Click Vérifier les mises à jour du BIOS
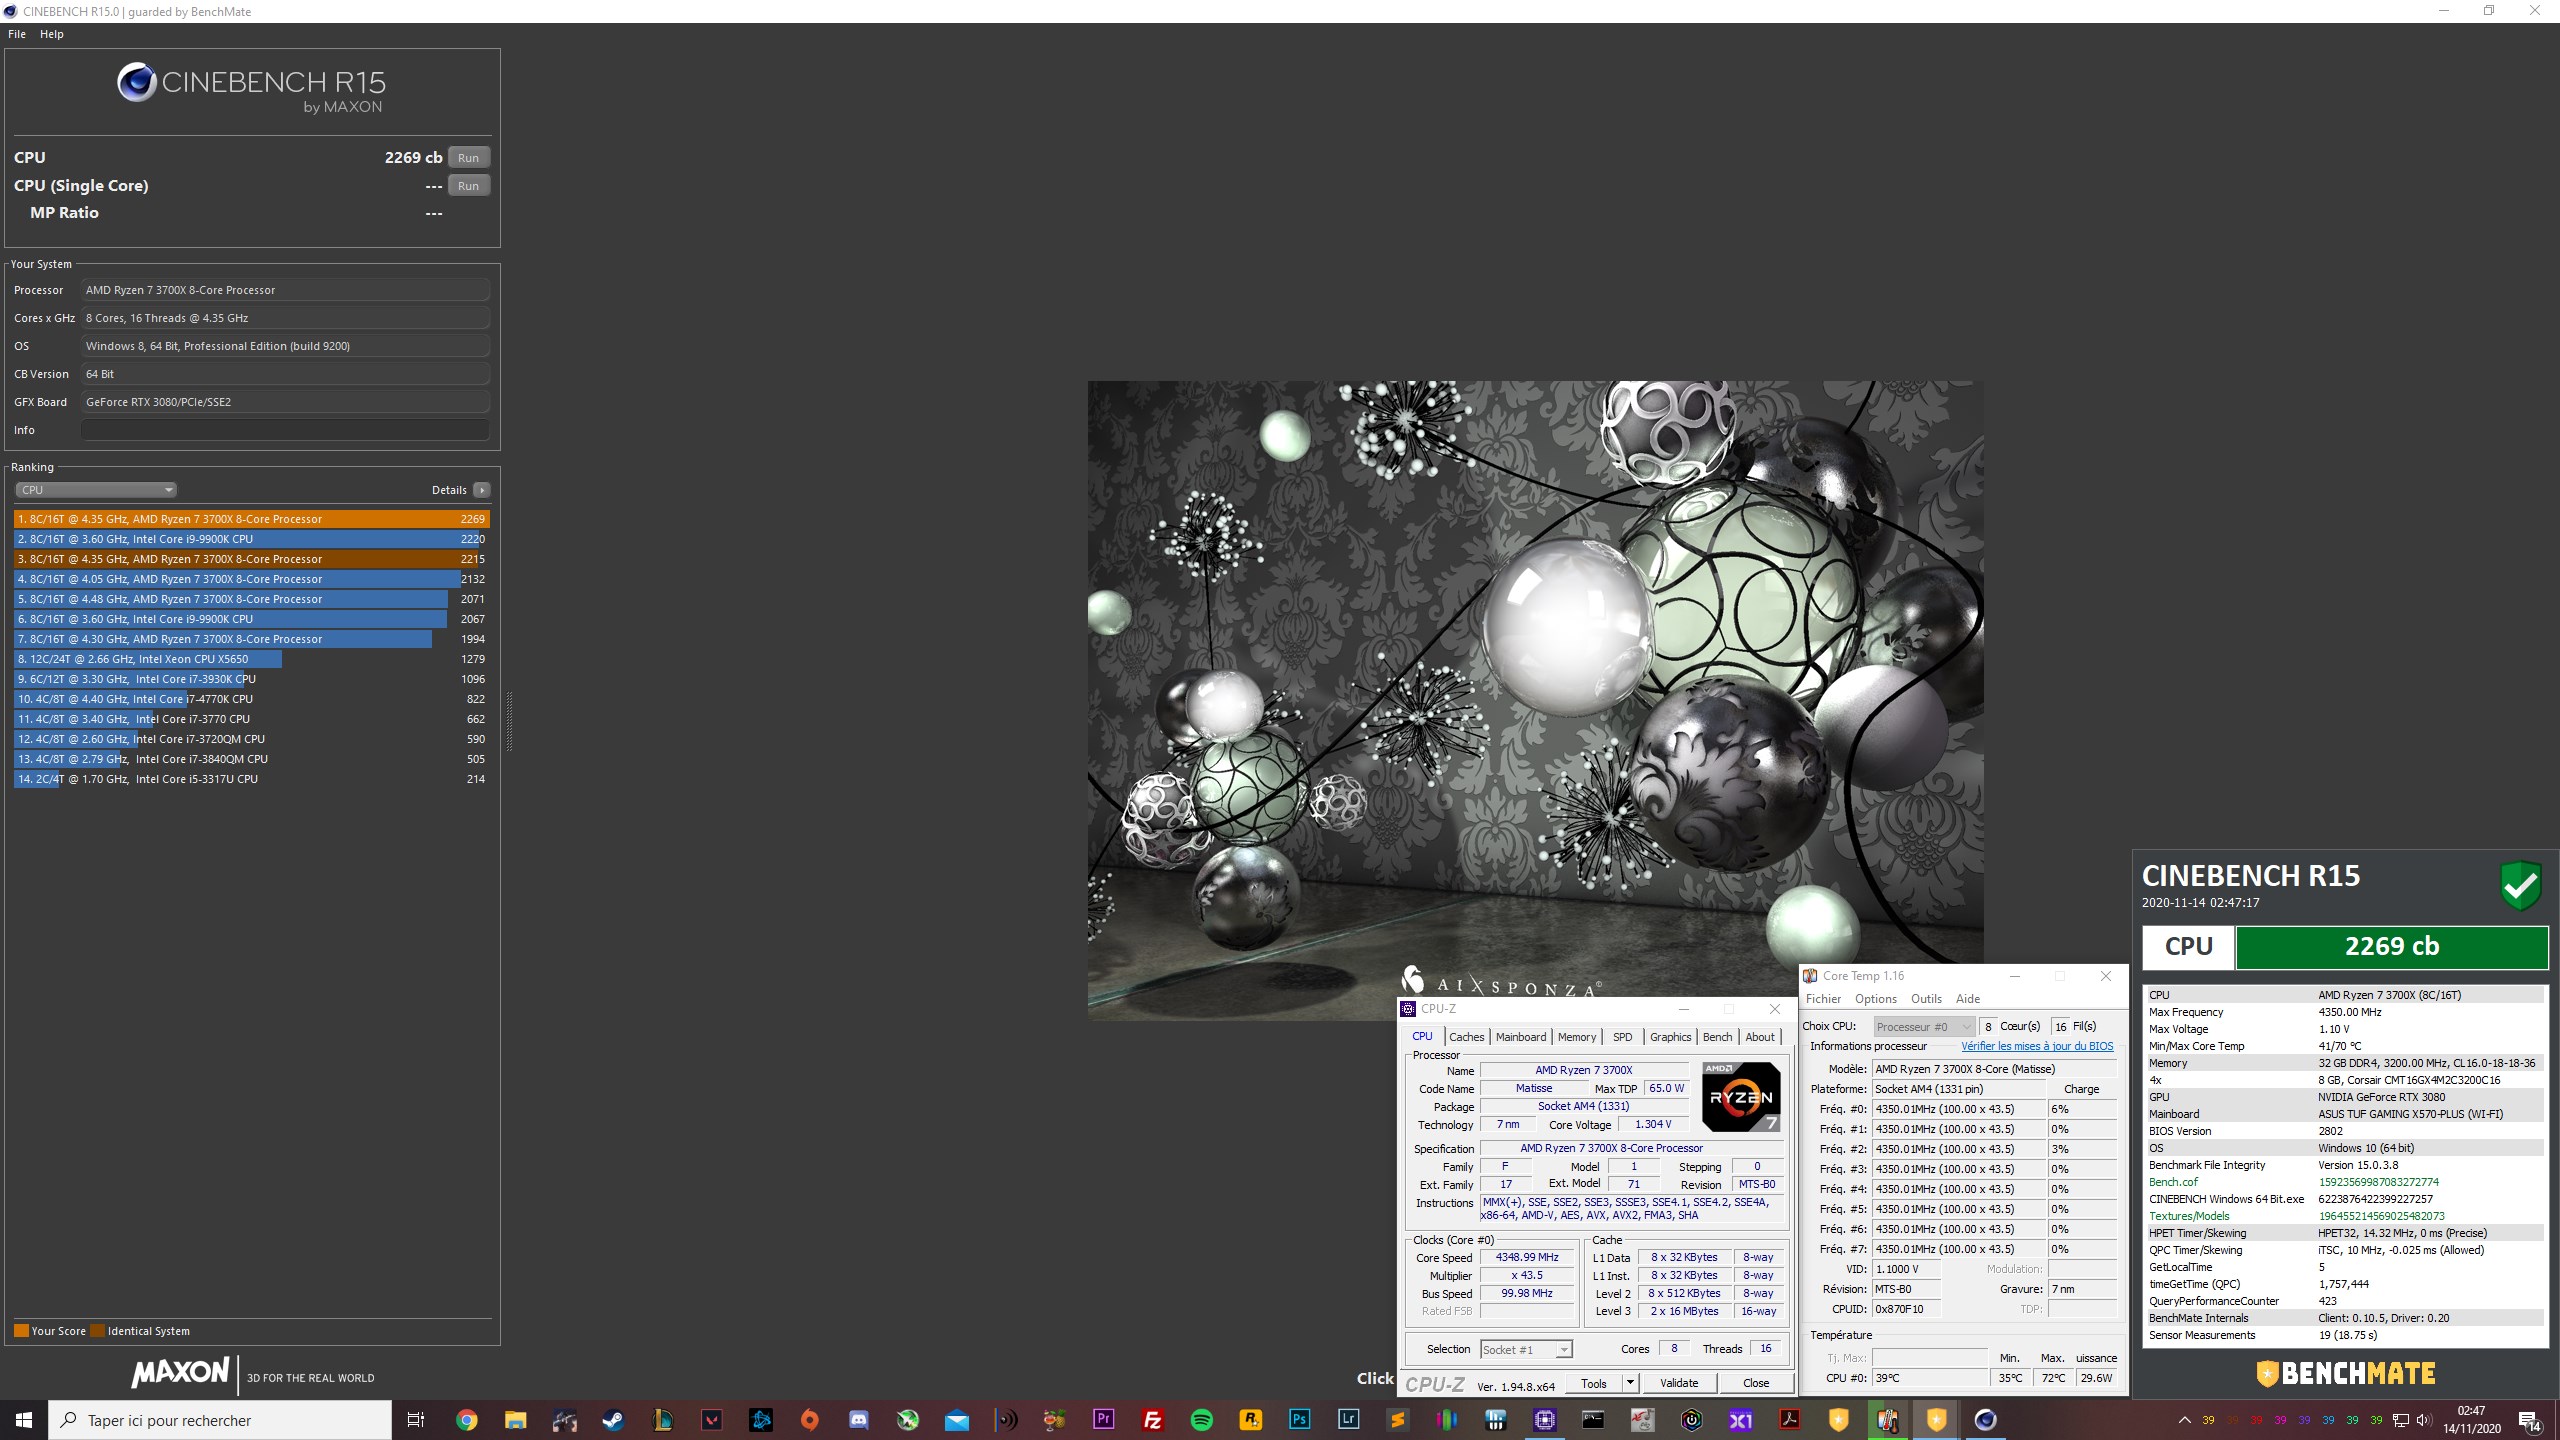Screen dimensions: 2560x1440 click(x=2037, y=1047)
